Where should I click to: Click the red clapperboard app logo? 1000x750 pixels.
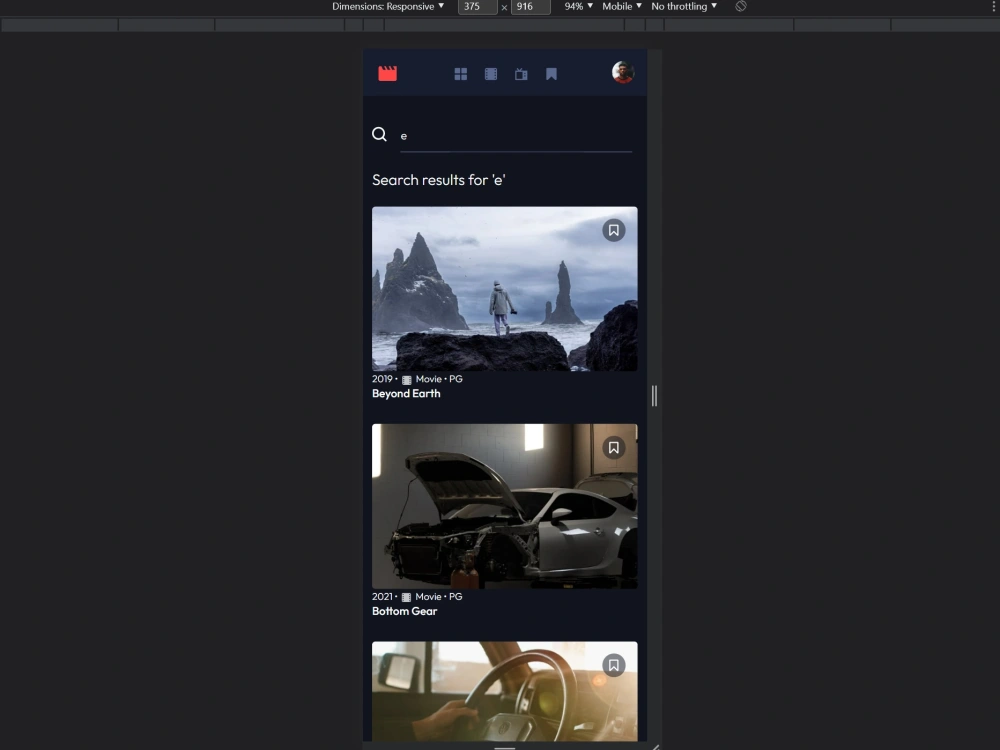pos(387,73)
